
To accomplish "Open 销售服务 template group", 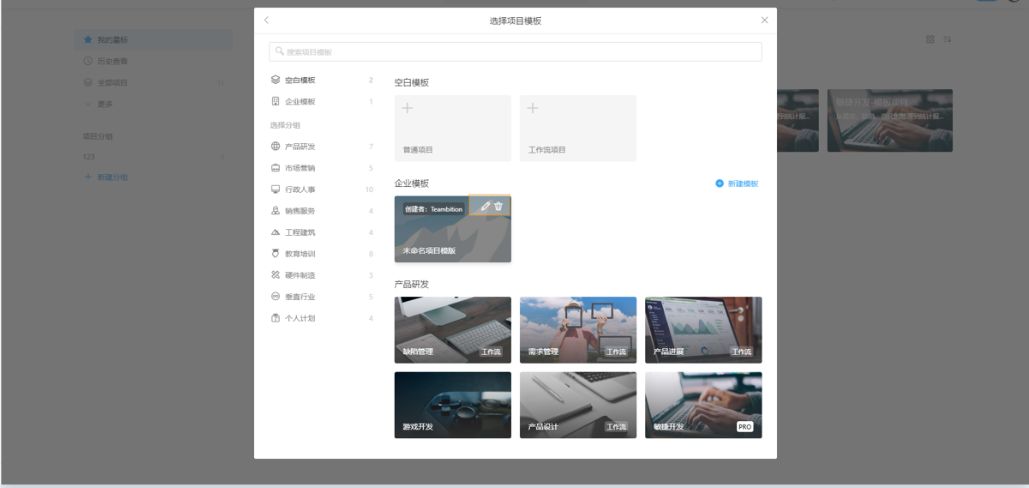I will (322, 211).
